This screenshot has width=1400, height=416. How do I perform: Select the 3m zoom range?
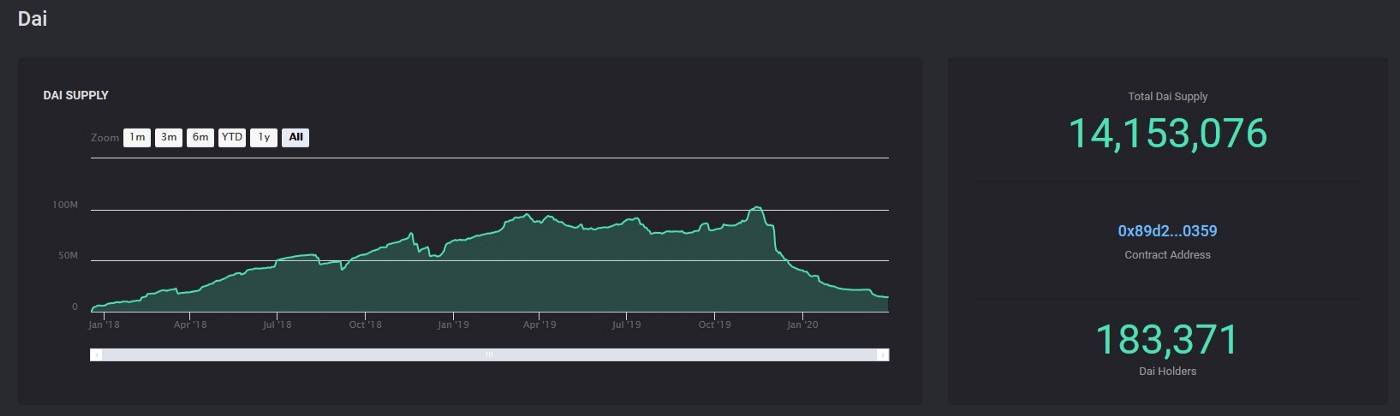click(169, 137)
